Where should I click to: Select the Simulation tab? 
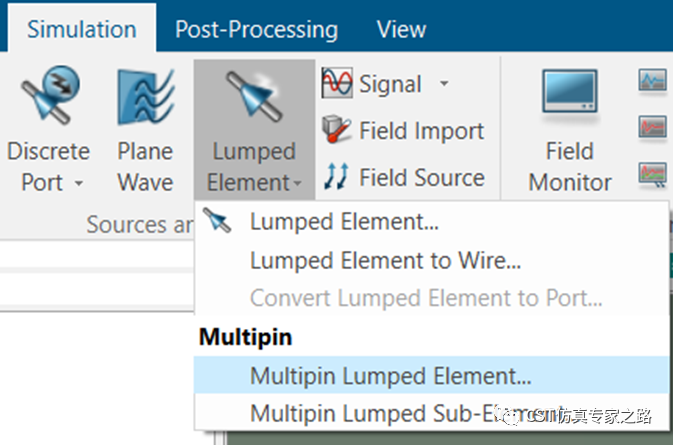[x=82, y=29]
